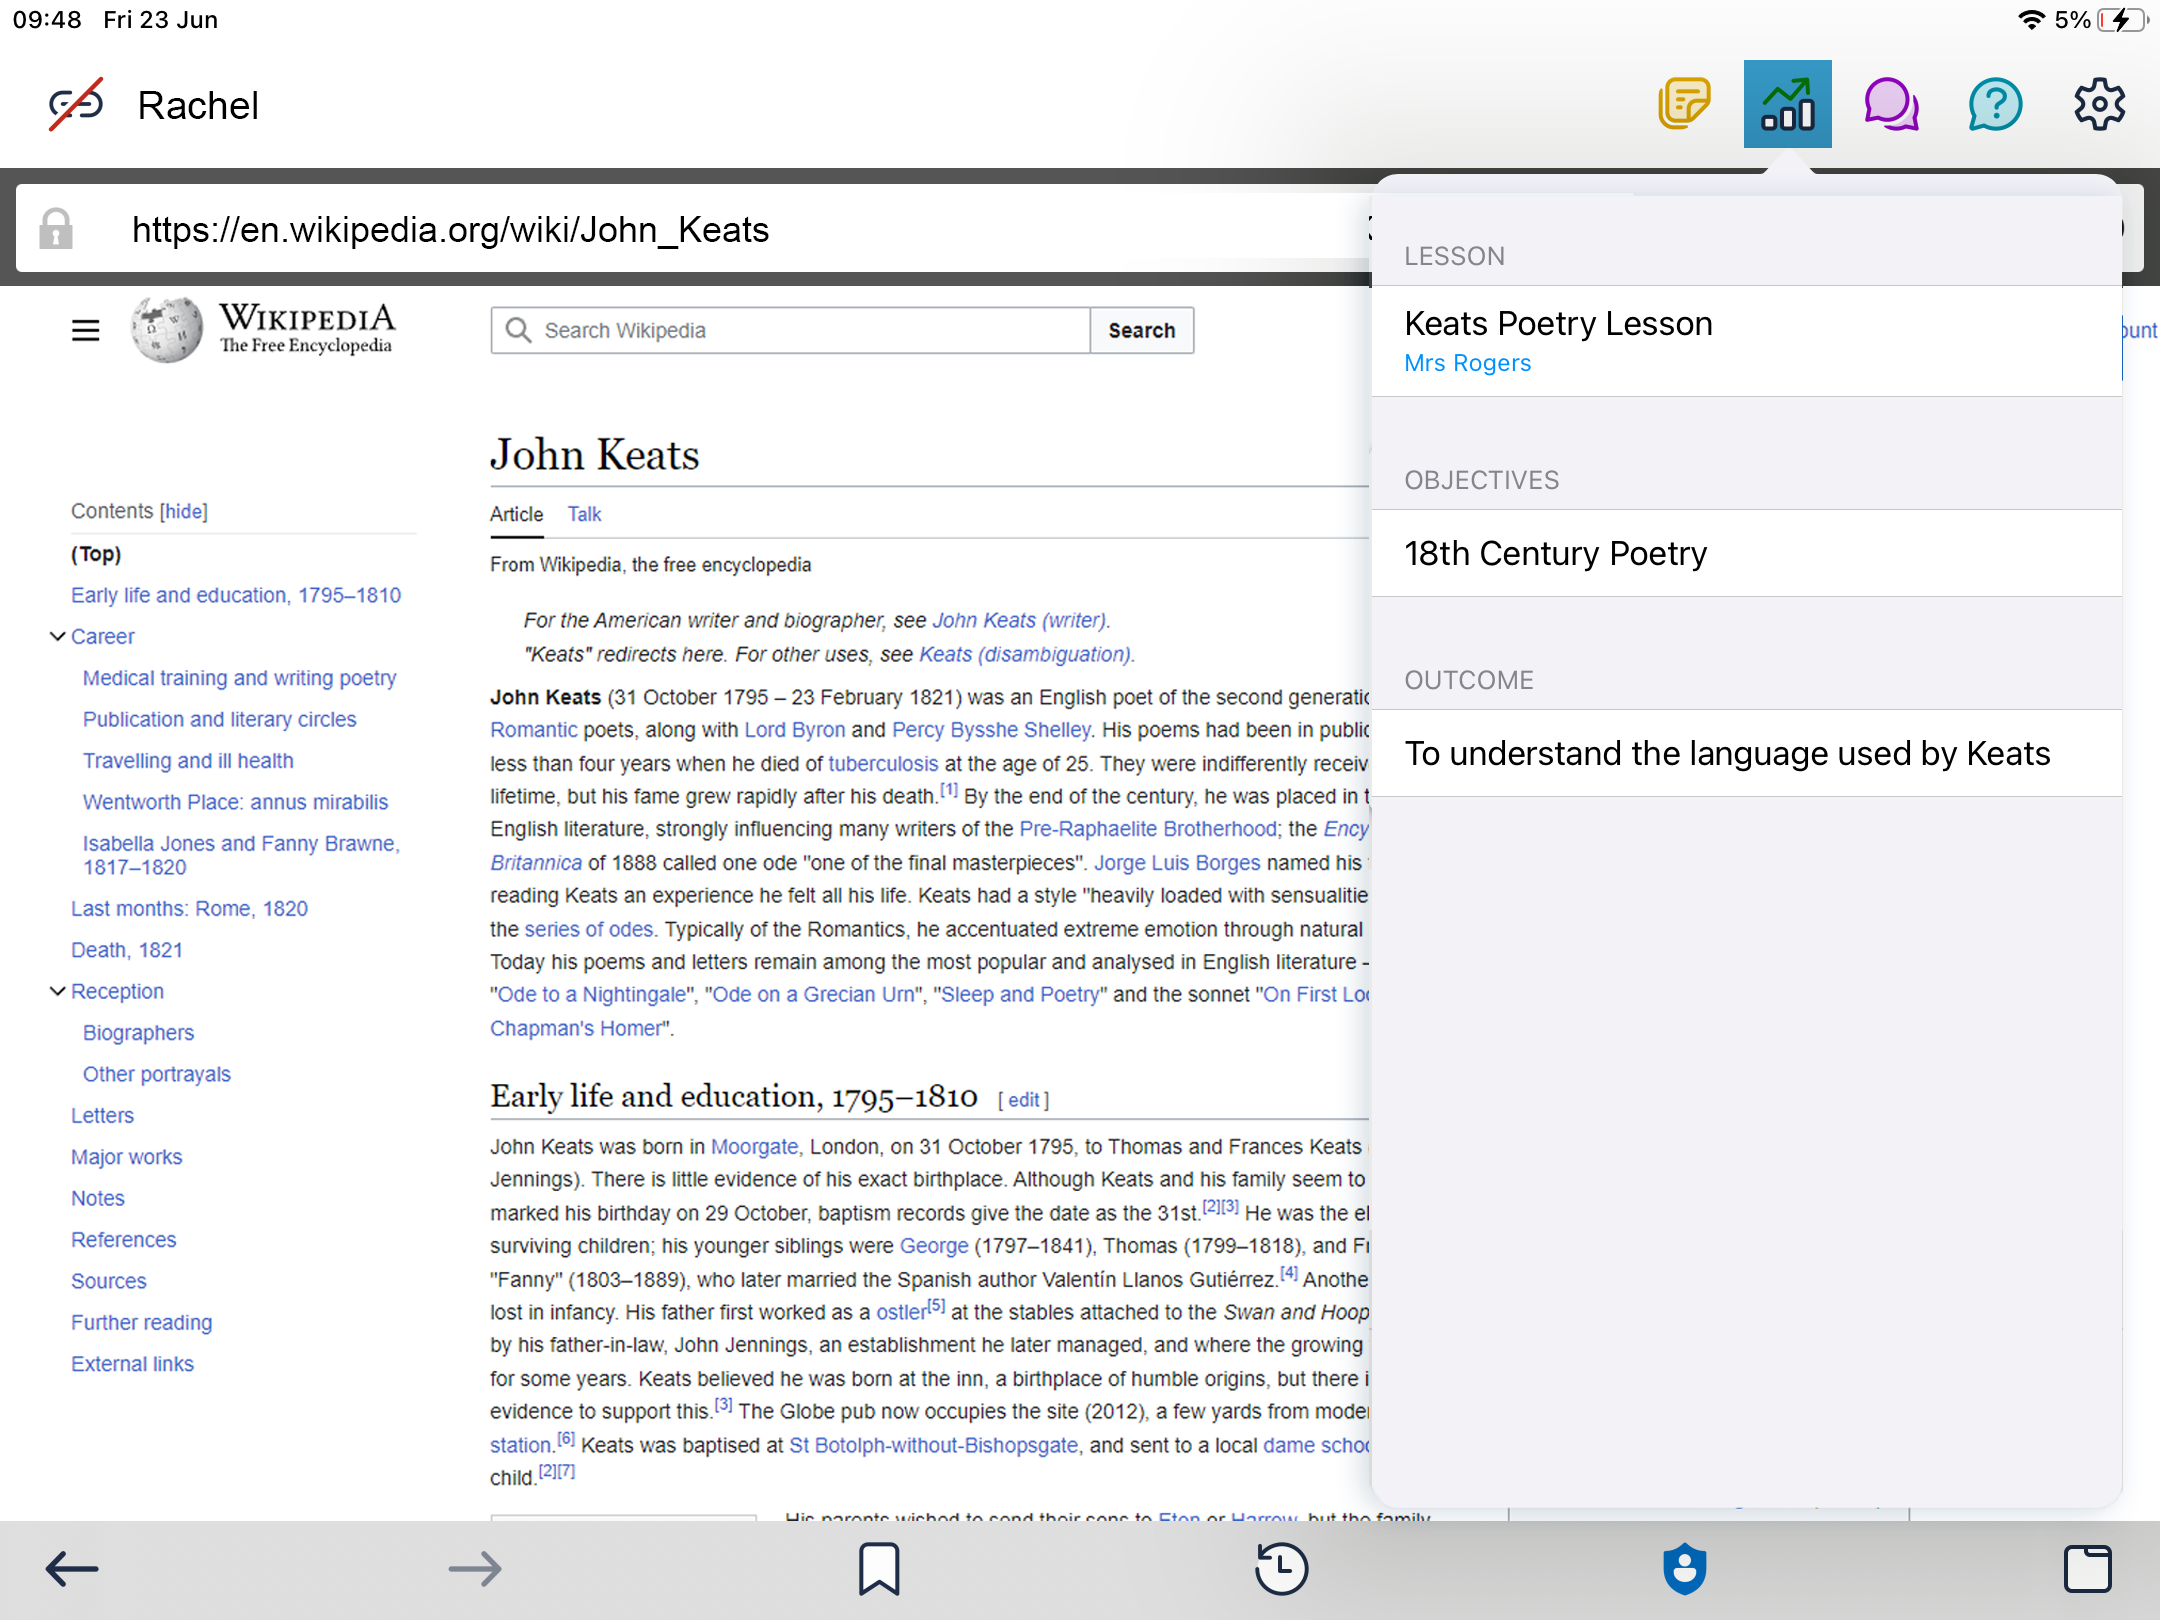Open Letters contents entry
The height and width of the screenshot is (1620, 2160).
102,1116
